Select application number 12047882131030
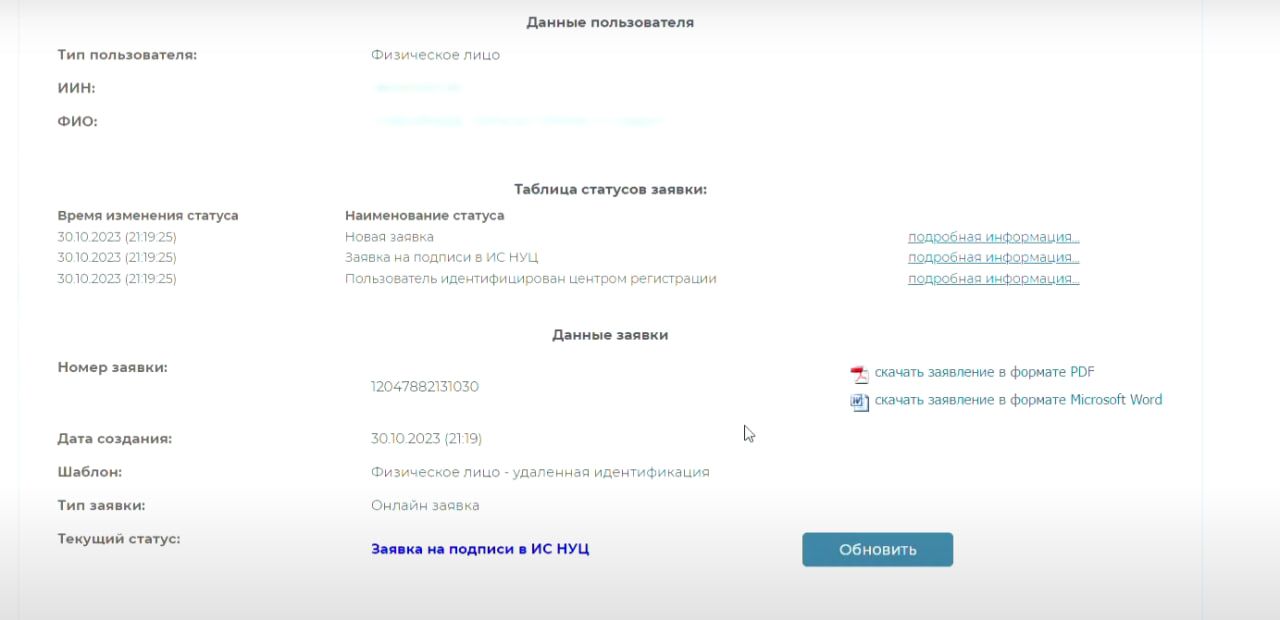1280x620 pixels. pos(424,386)
